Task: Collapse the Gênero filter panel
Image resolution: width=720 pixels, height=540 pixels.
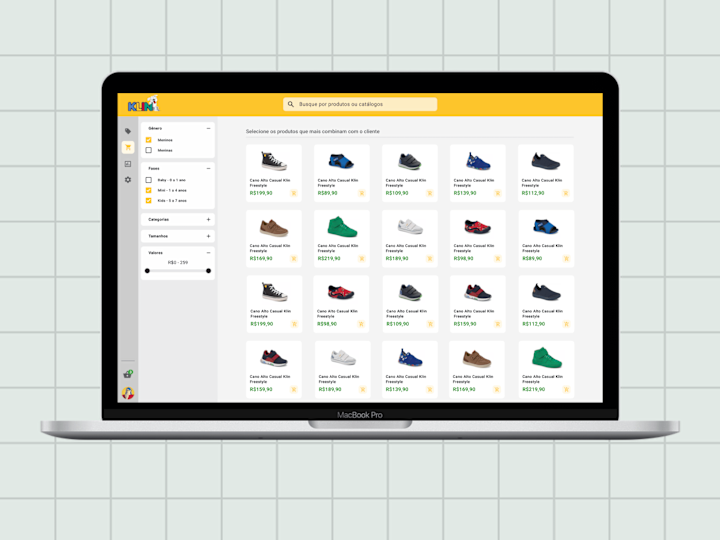Action: (x=208, y=129)
